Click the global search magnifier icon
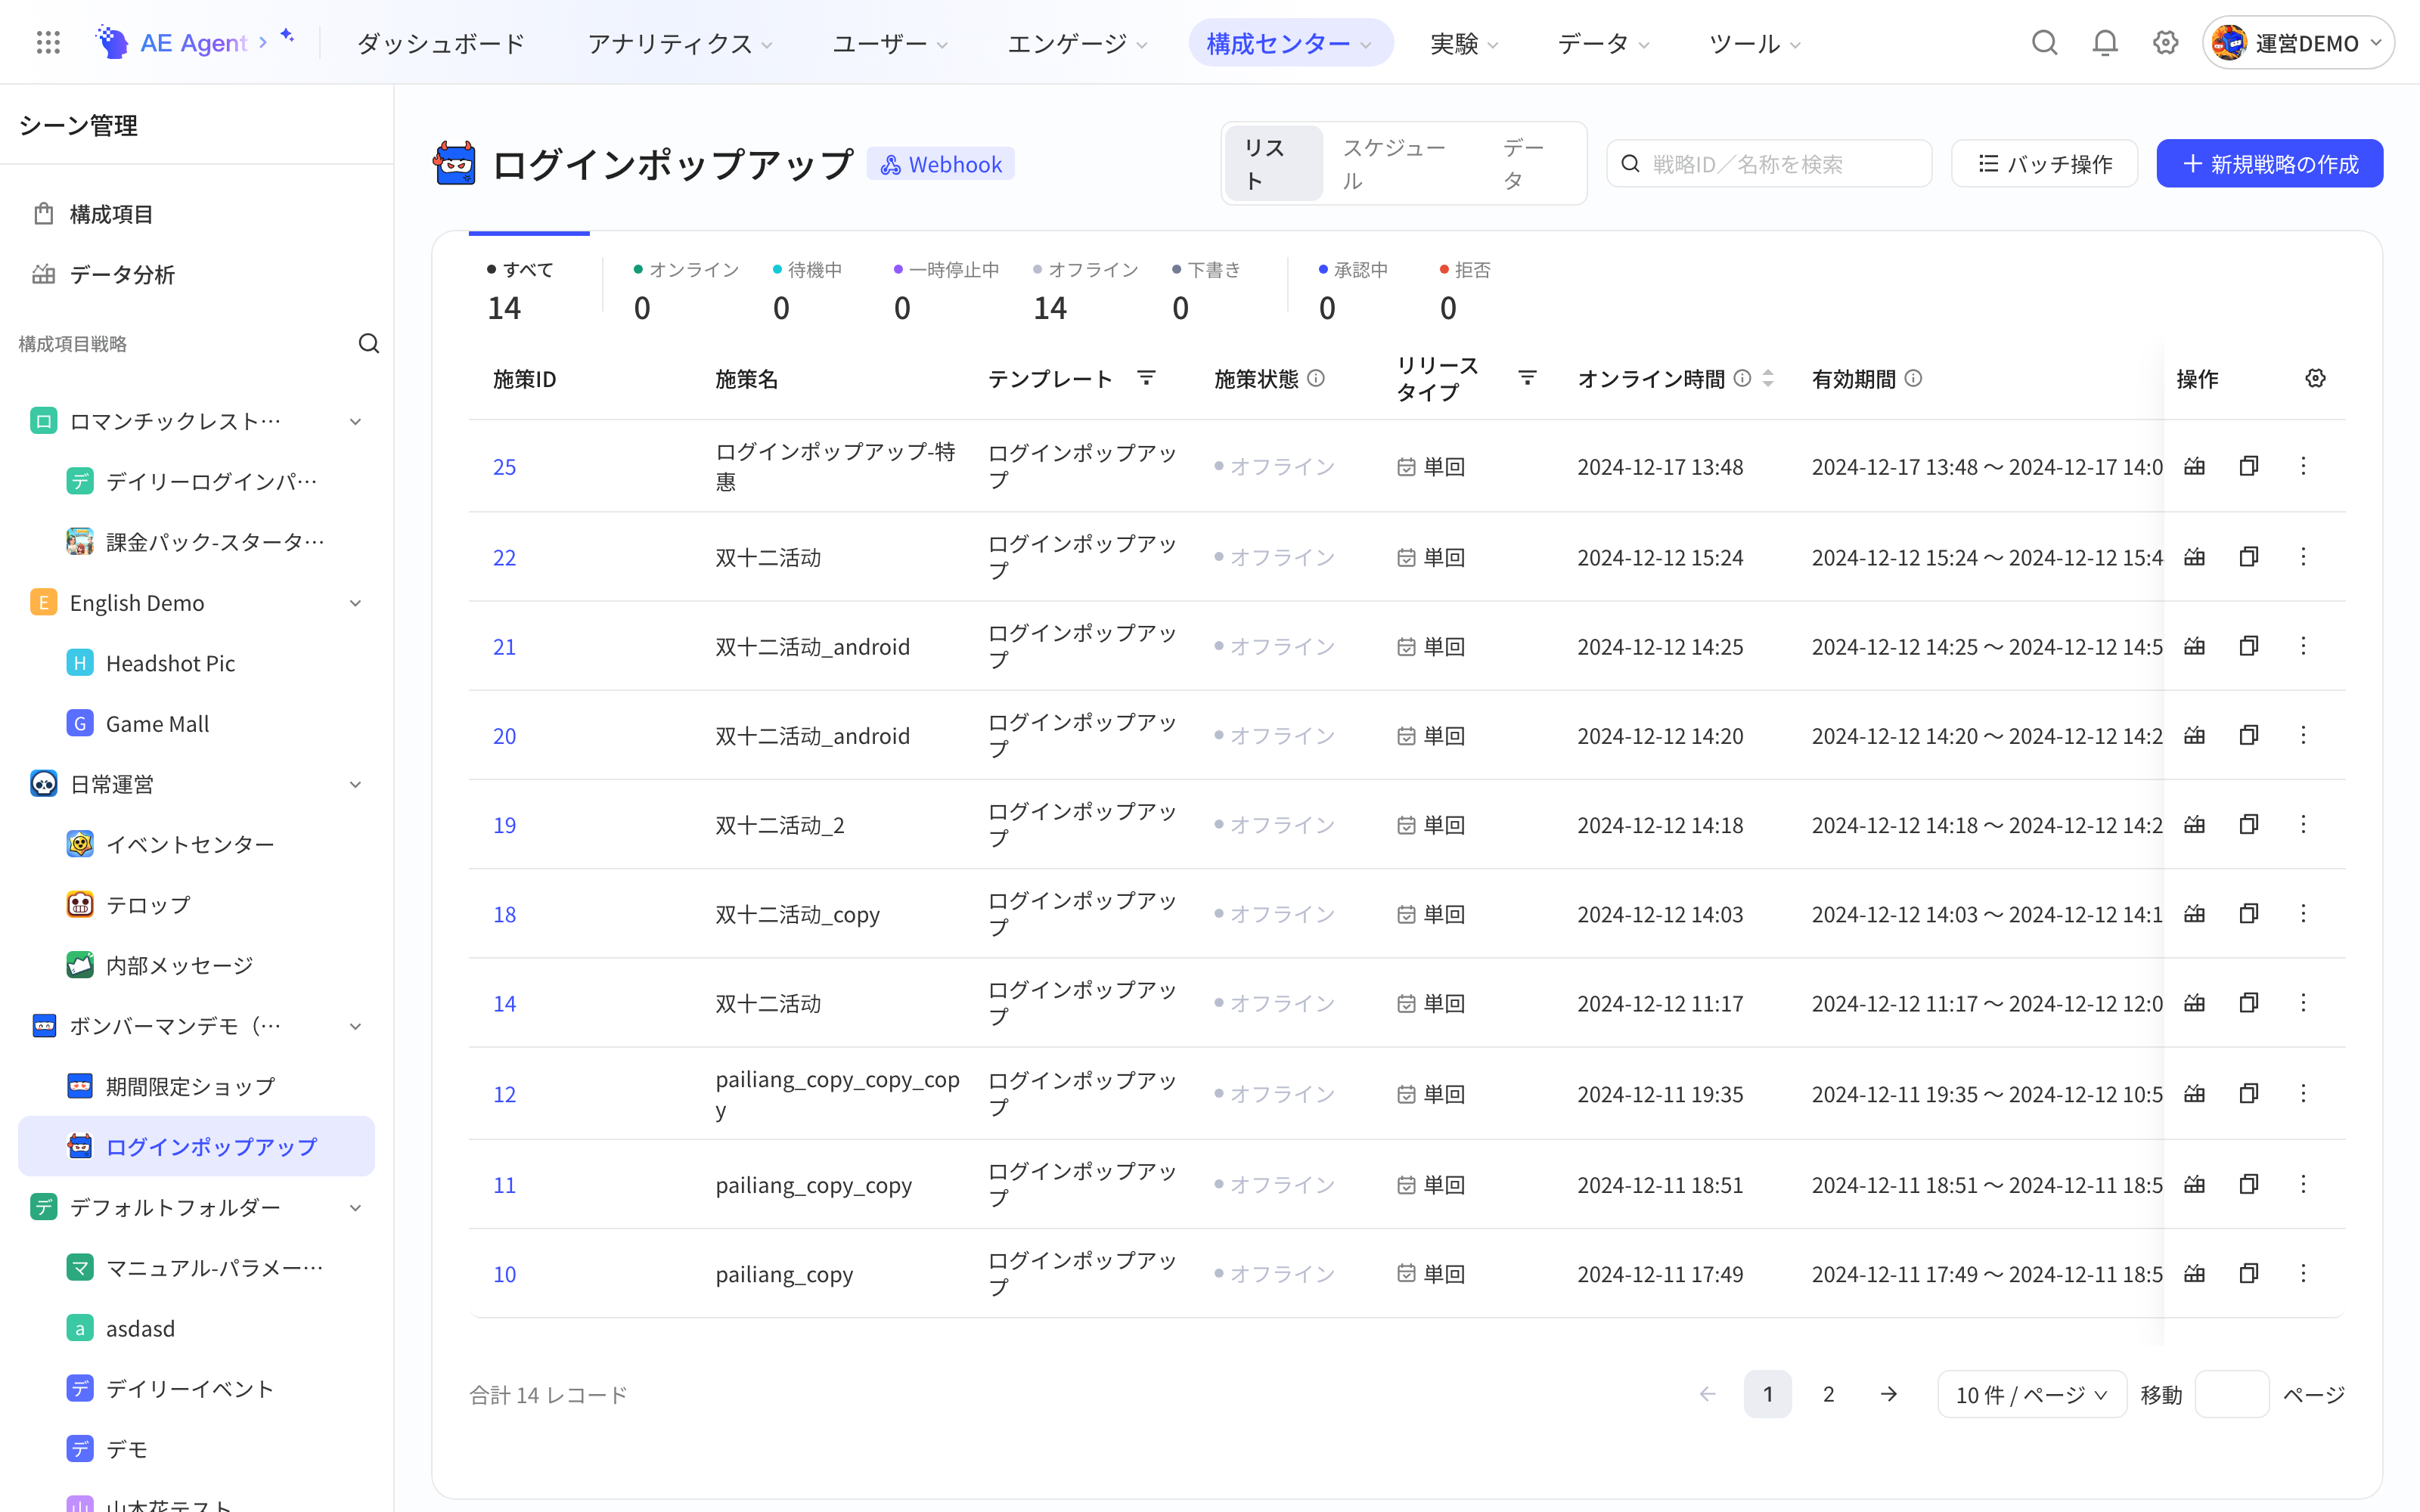Screen dimensions: 2420x1512 [2044, 43]
